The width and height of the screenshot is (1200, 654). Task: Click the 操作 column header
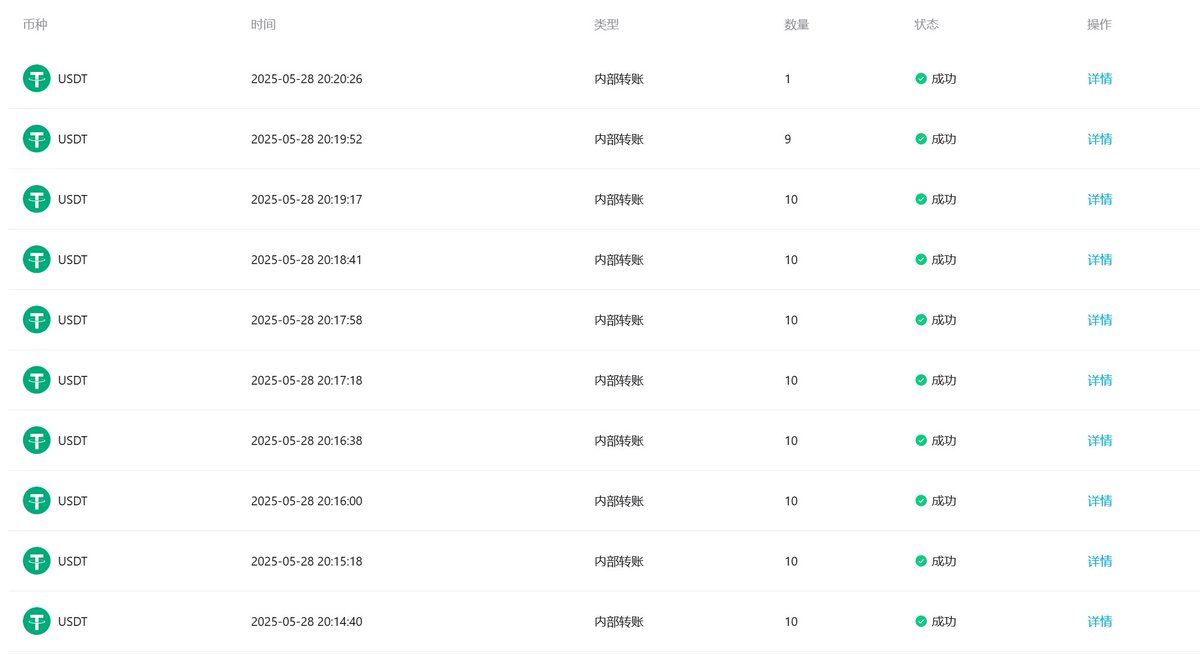click(x=1099, y=24)
